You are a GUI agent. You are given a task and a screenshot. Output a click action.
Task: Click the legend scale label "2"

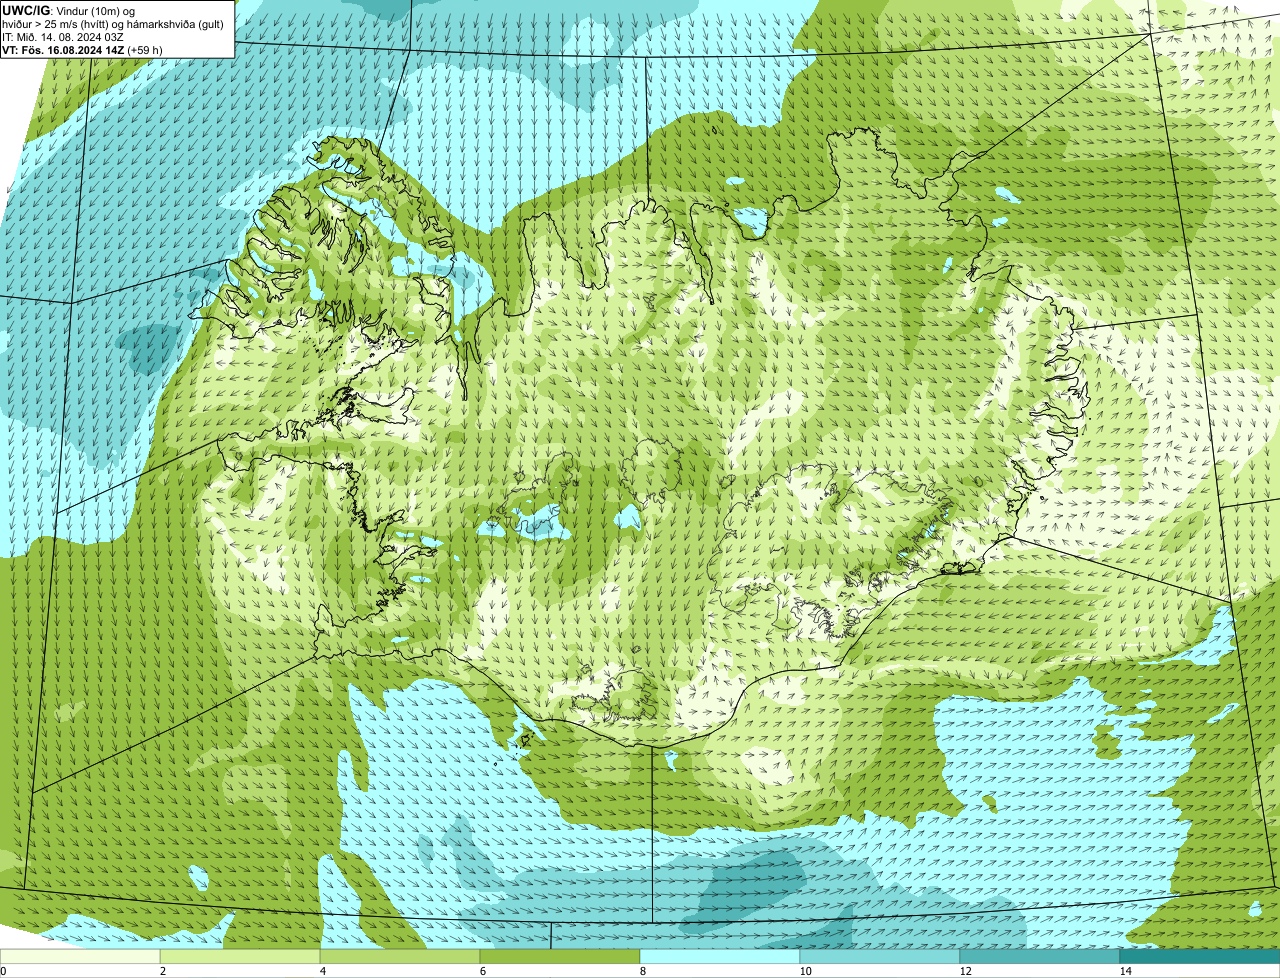[x=162, y=971]
